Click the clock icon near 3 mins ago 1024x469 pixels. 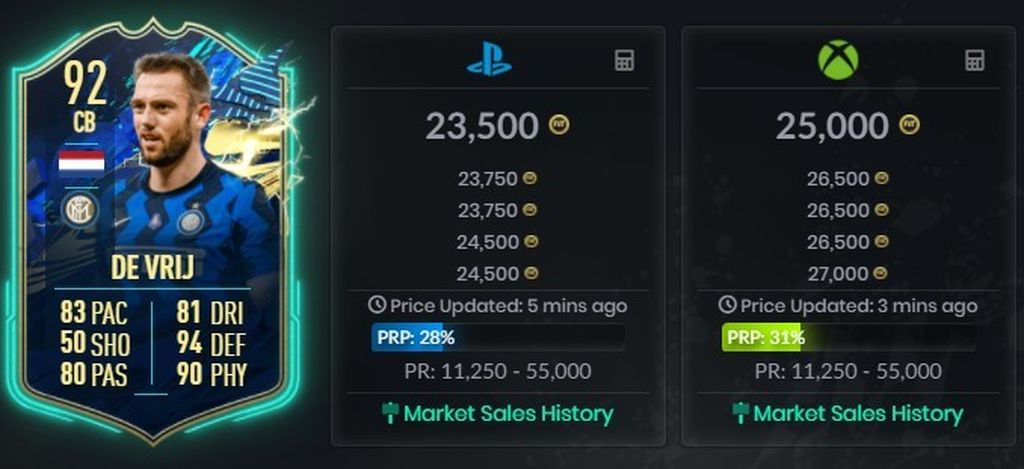pyautogui.click(x=727, y=304)
